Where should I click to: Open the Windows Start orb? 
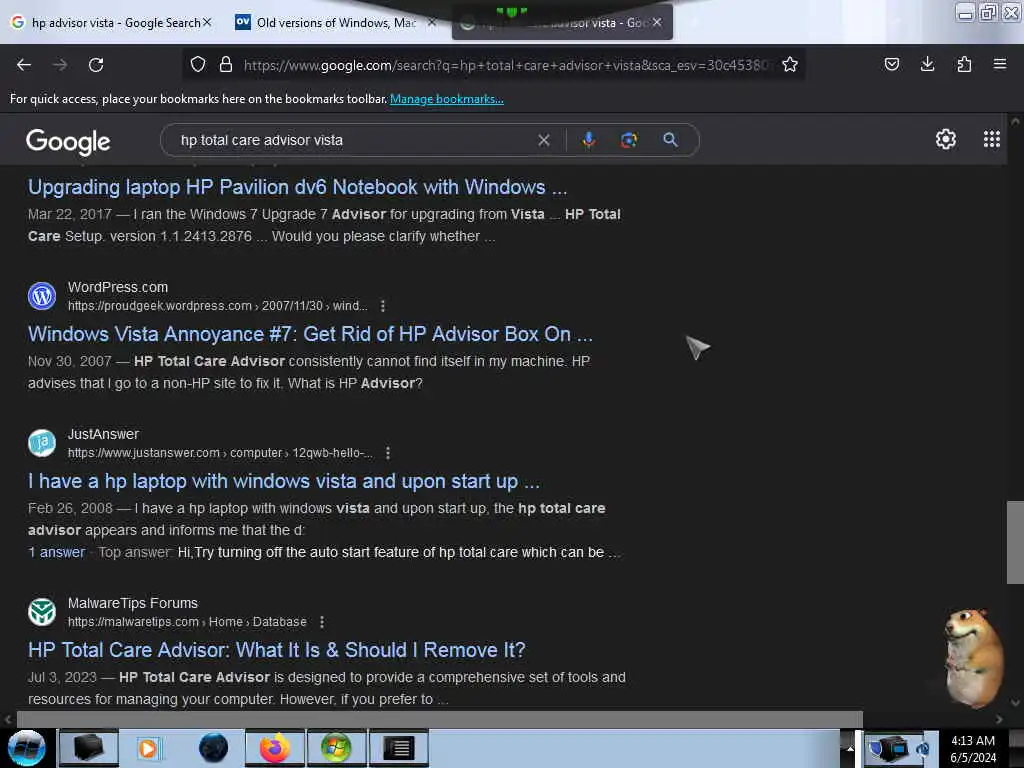27,748
